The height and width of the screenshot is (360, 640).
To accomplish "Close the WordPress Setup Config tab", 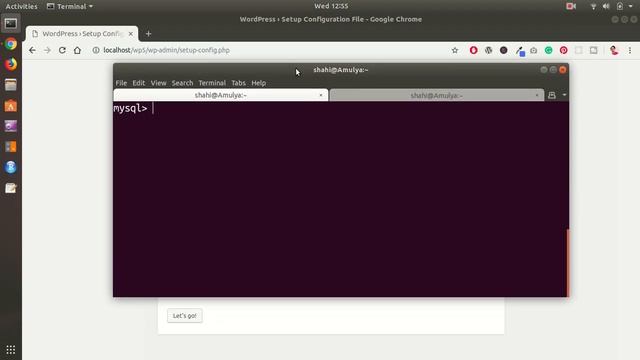I will [131, 34].
